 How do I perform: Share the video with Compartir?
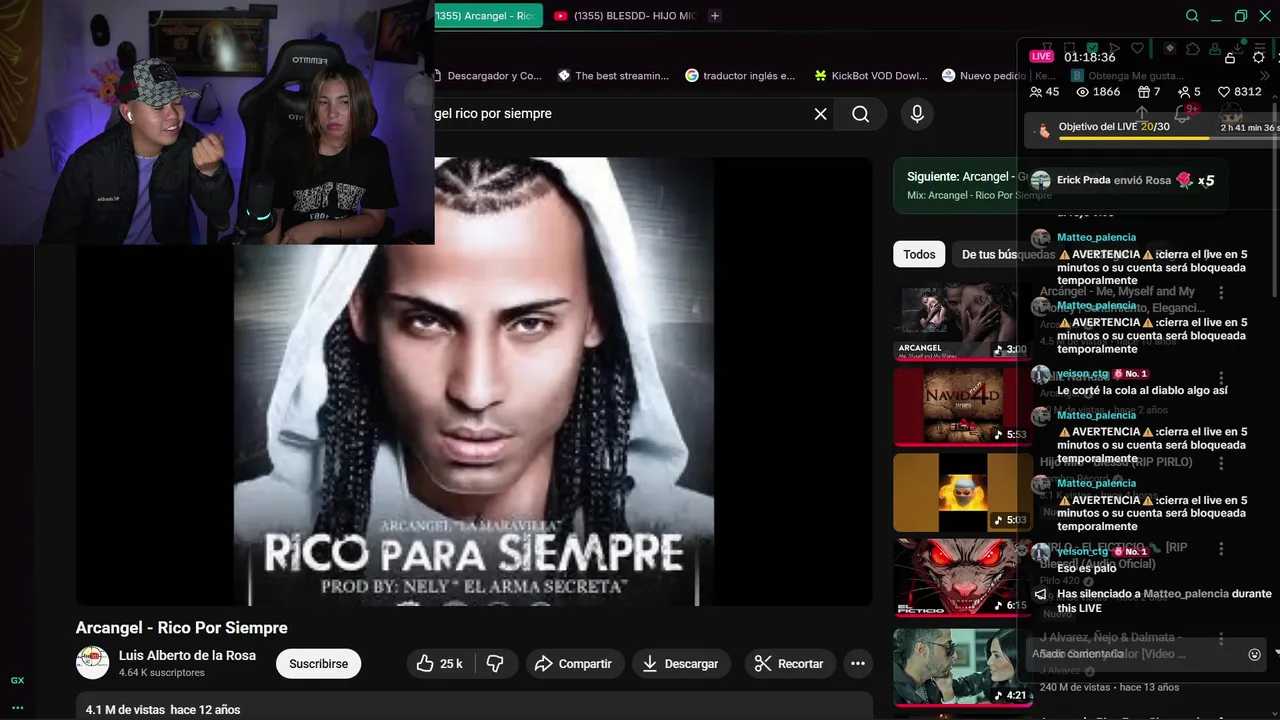573,664
